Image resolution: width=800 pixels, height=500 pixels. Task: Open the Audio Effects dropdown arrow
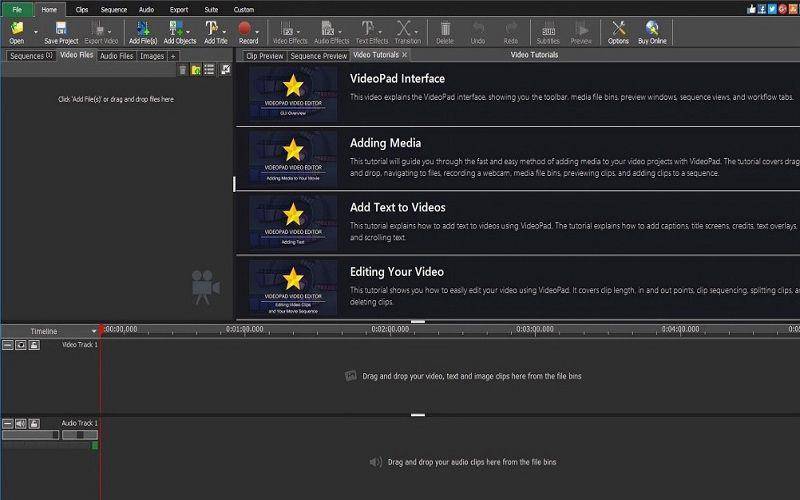[340, 32]
